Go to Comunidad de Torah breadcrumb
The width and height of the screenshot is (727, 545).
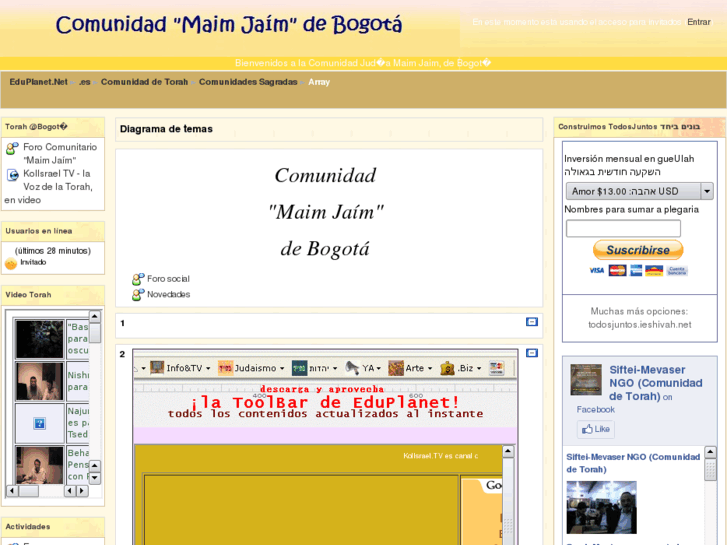coord(144,82)
